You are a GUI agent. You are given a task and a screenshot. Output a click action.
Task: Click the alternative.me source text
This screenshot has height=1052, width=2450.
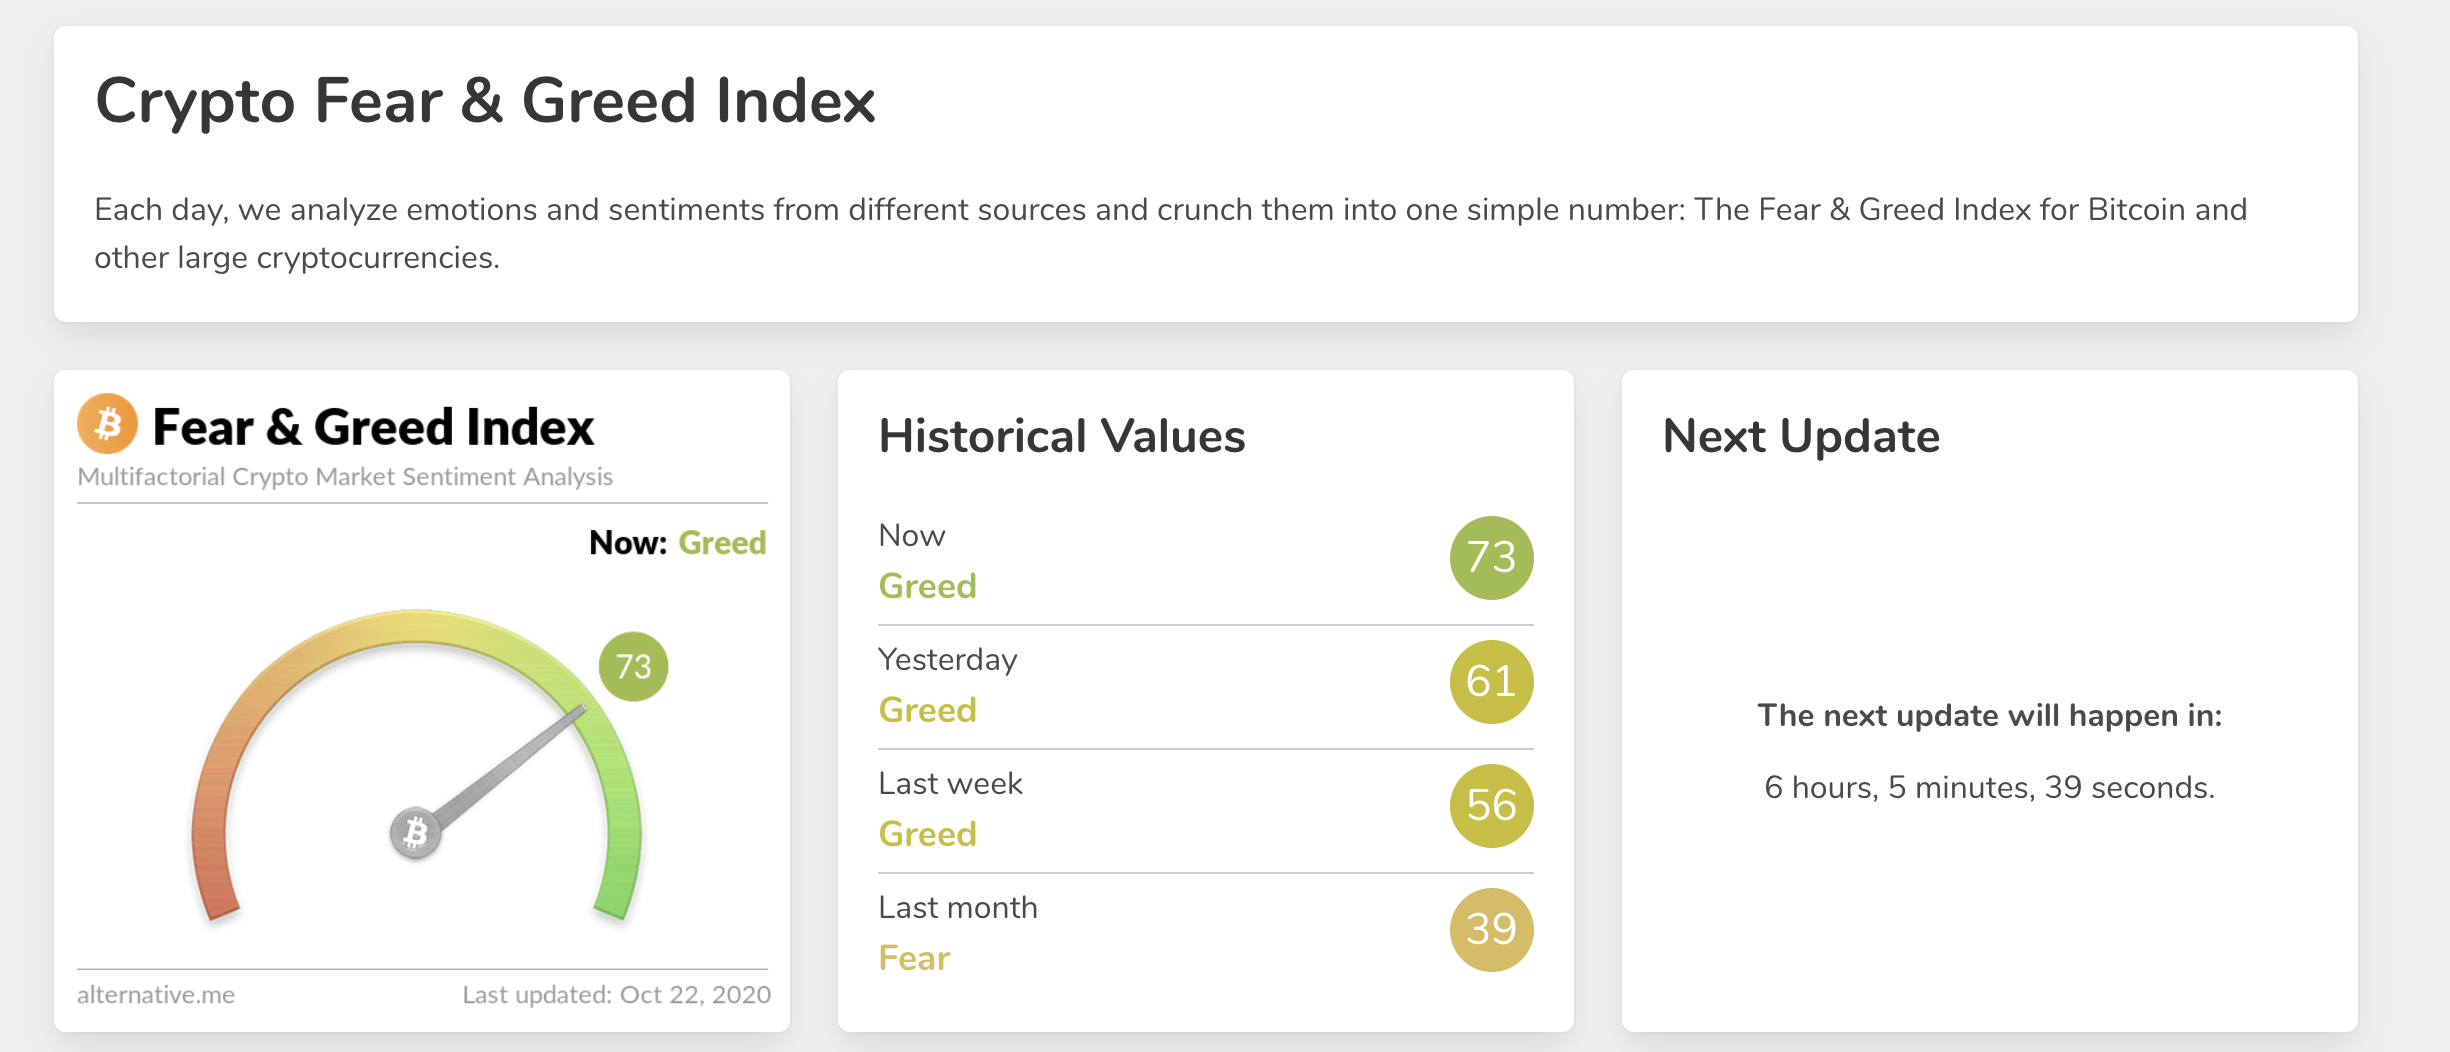[x=156, y=995]
